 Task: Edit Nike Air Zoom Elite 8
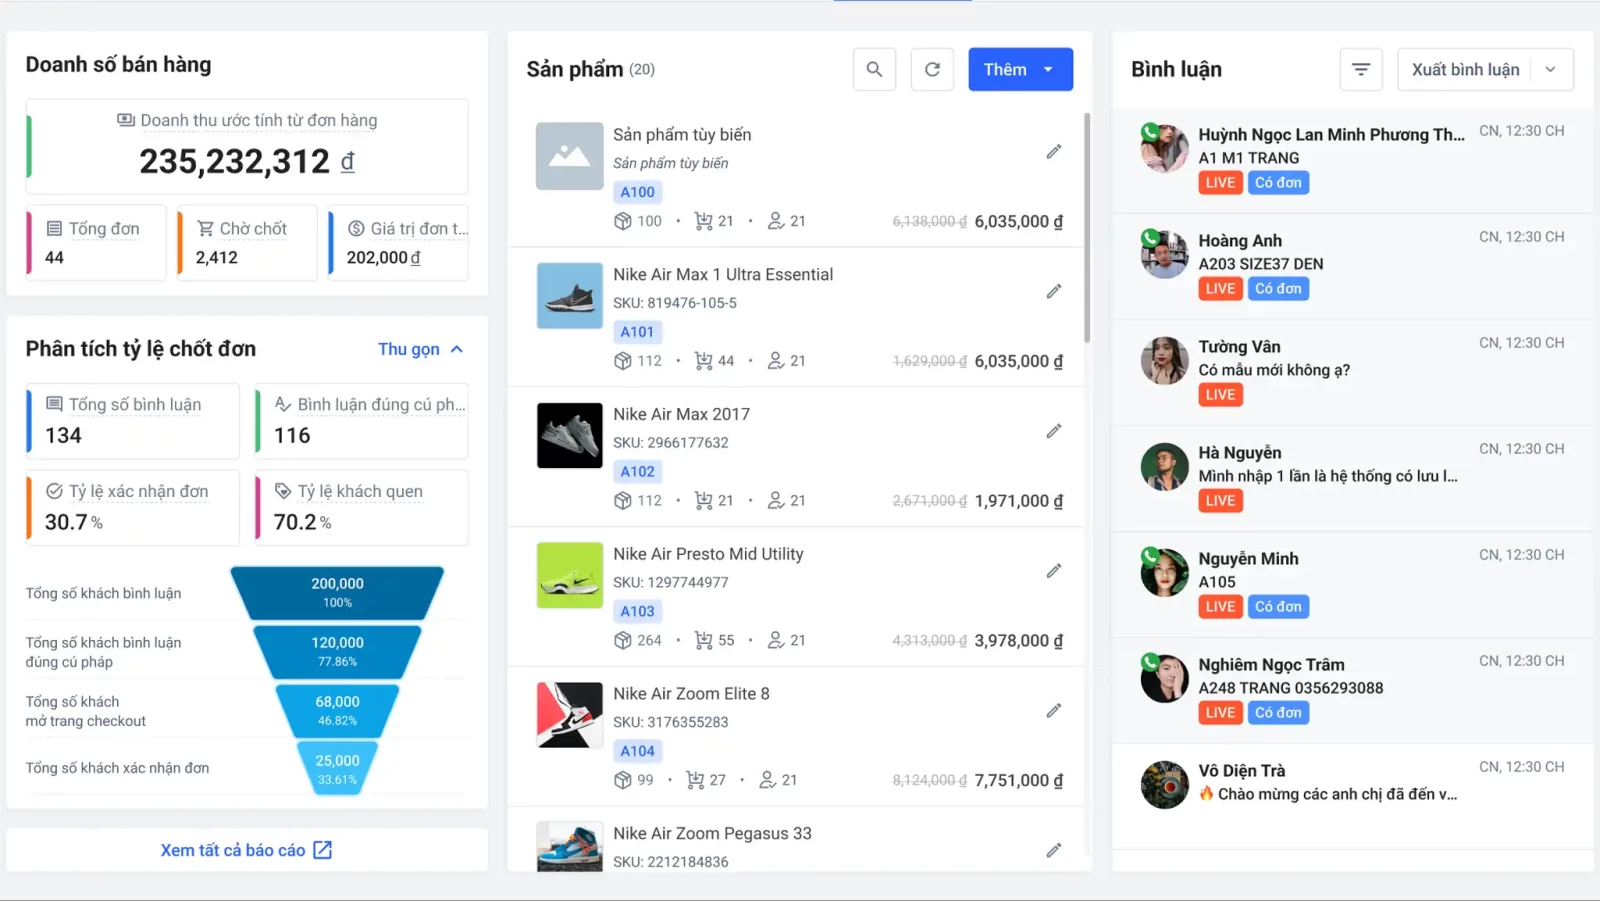(x=1053, y=711)
